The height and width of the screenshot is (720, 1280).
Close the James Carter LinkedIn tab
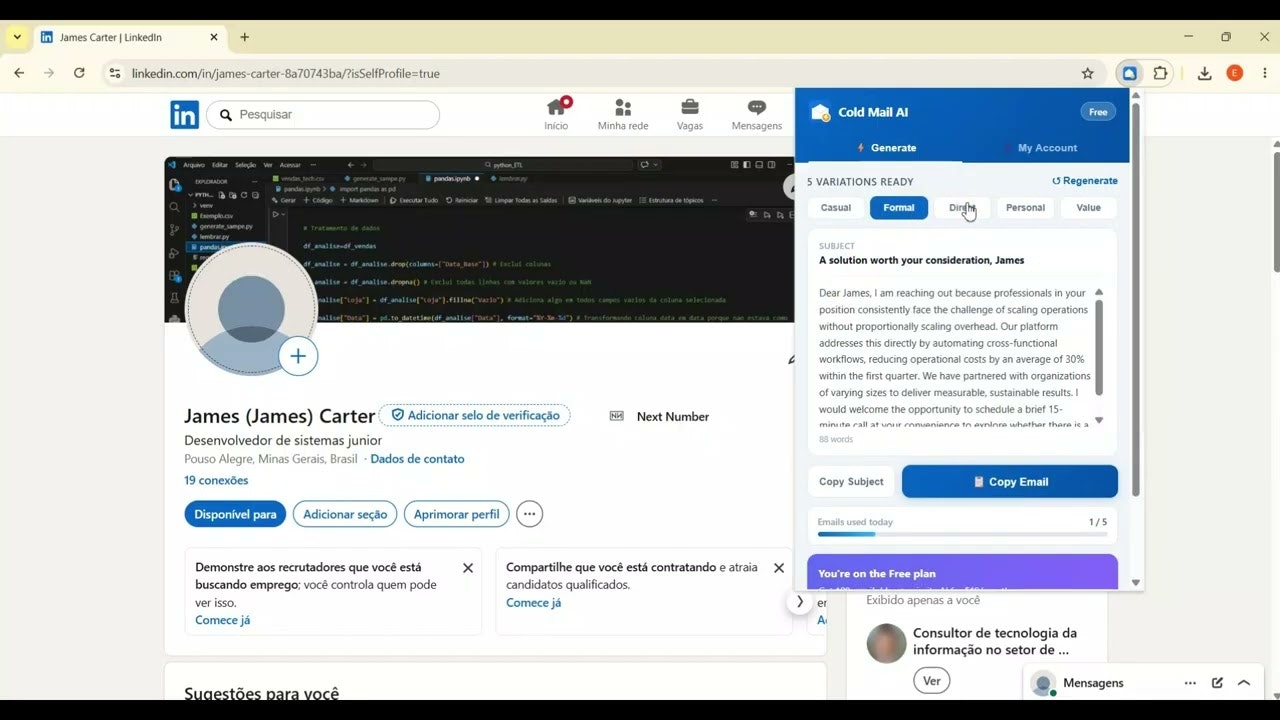click(x=214, y=37)
